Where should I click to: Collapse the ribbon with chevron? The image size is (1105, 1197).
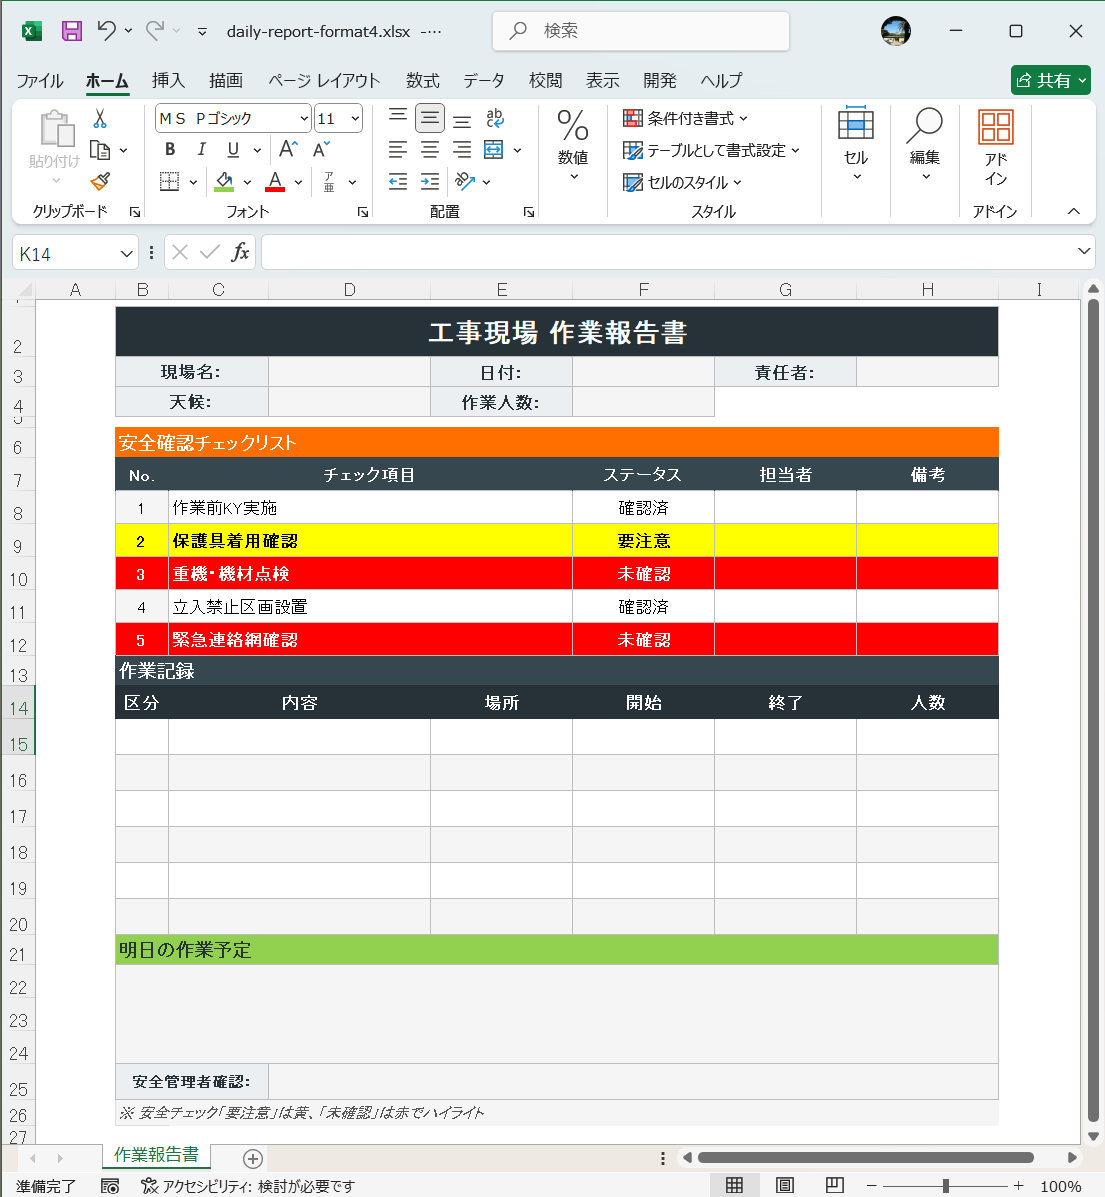click(x=1074, y=211)
